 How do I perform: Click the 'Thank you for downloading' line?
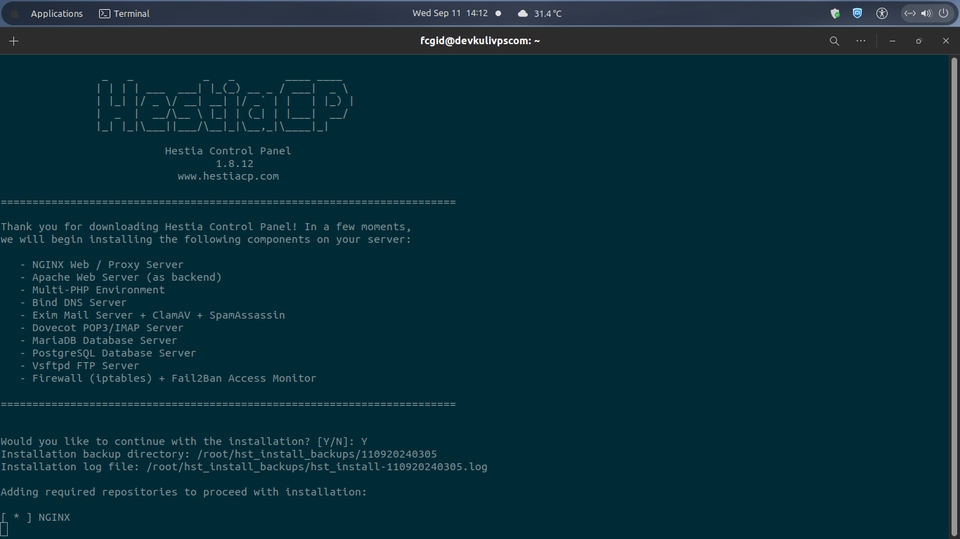click(206, 227)
